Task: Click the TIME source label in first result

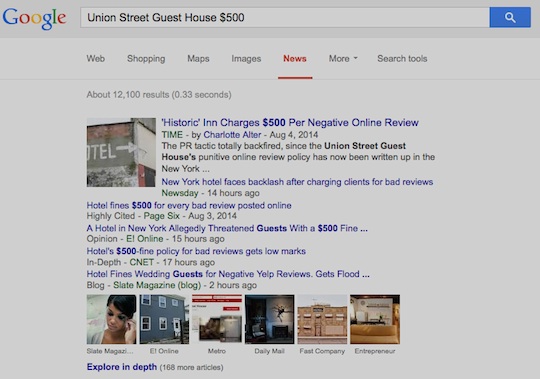Action: pyautogui.click(x=172, y=135)
